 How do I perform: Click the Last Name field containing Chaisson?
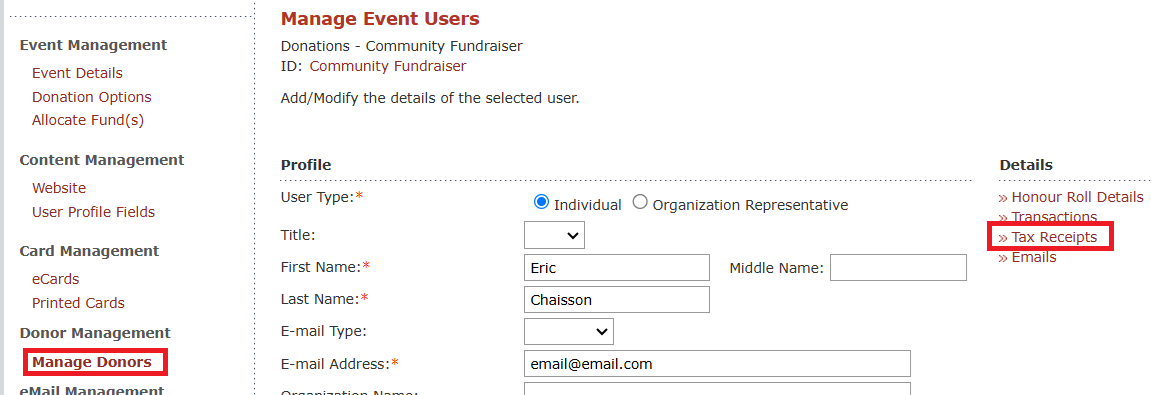click(x=617, y=300)
